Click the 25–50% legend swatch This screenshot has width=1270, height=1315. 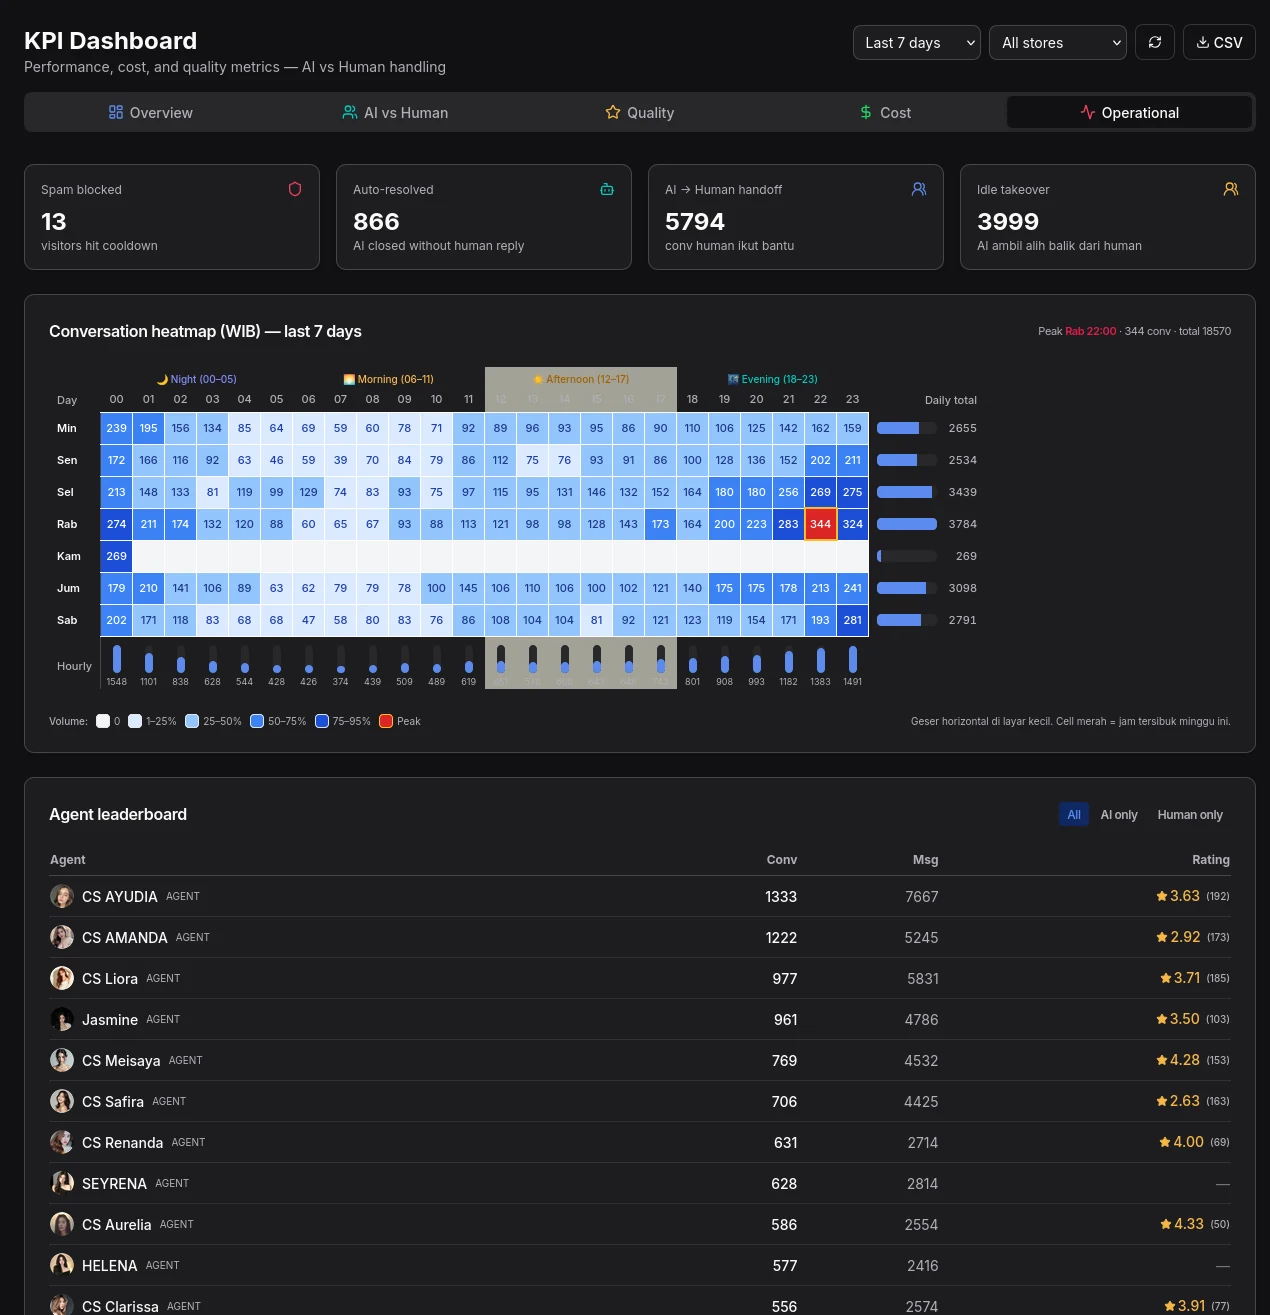[192, 721]
